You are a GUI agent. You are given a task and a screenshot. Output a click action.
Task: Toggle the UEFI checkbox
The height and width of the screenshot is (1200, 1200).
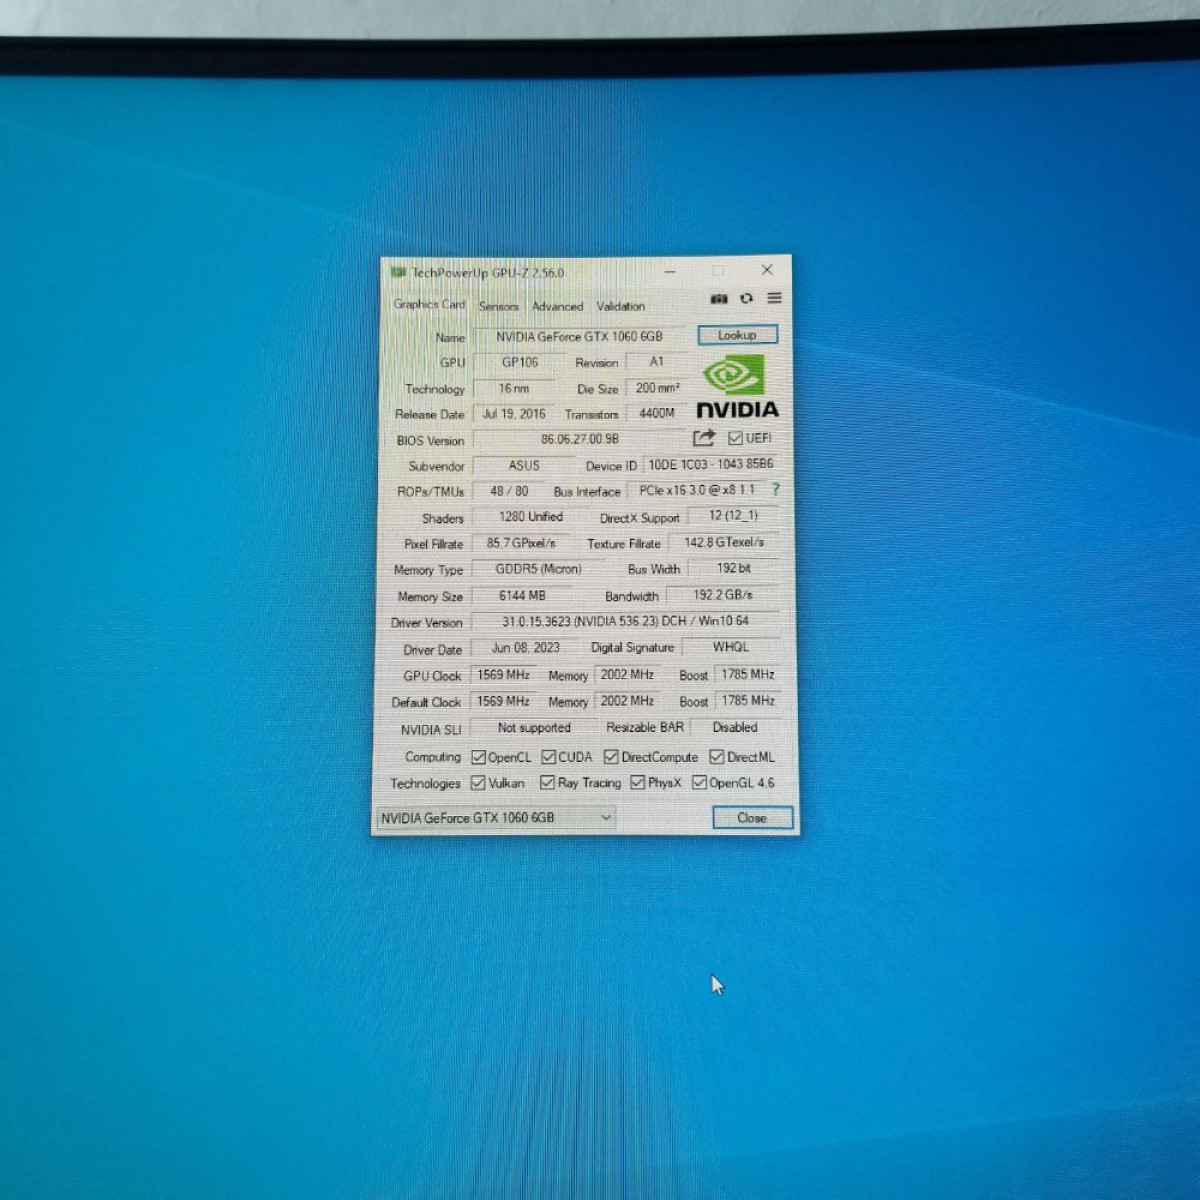pyautogui.click(x=735, y=438)
